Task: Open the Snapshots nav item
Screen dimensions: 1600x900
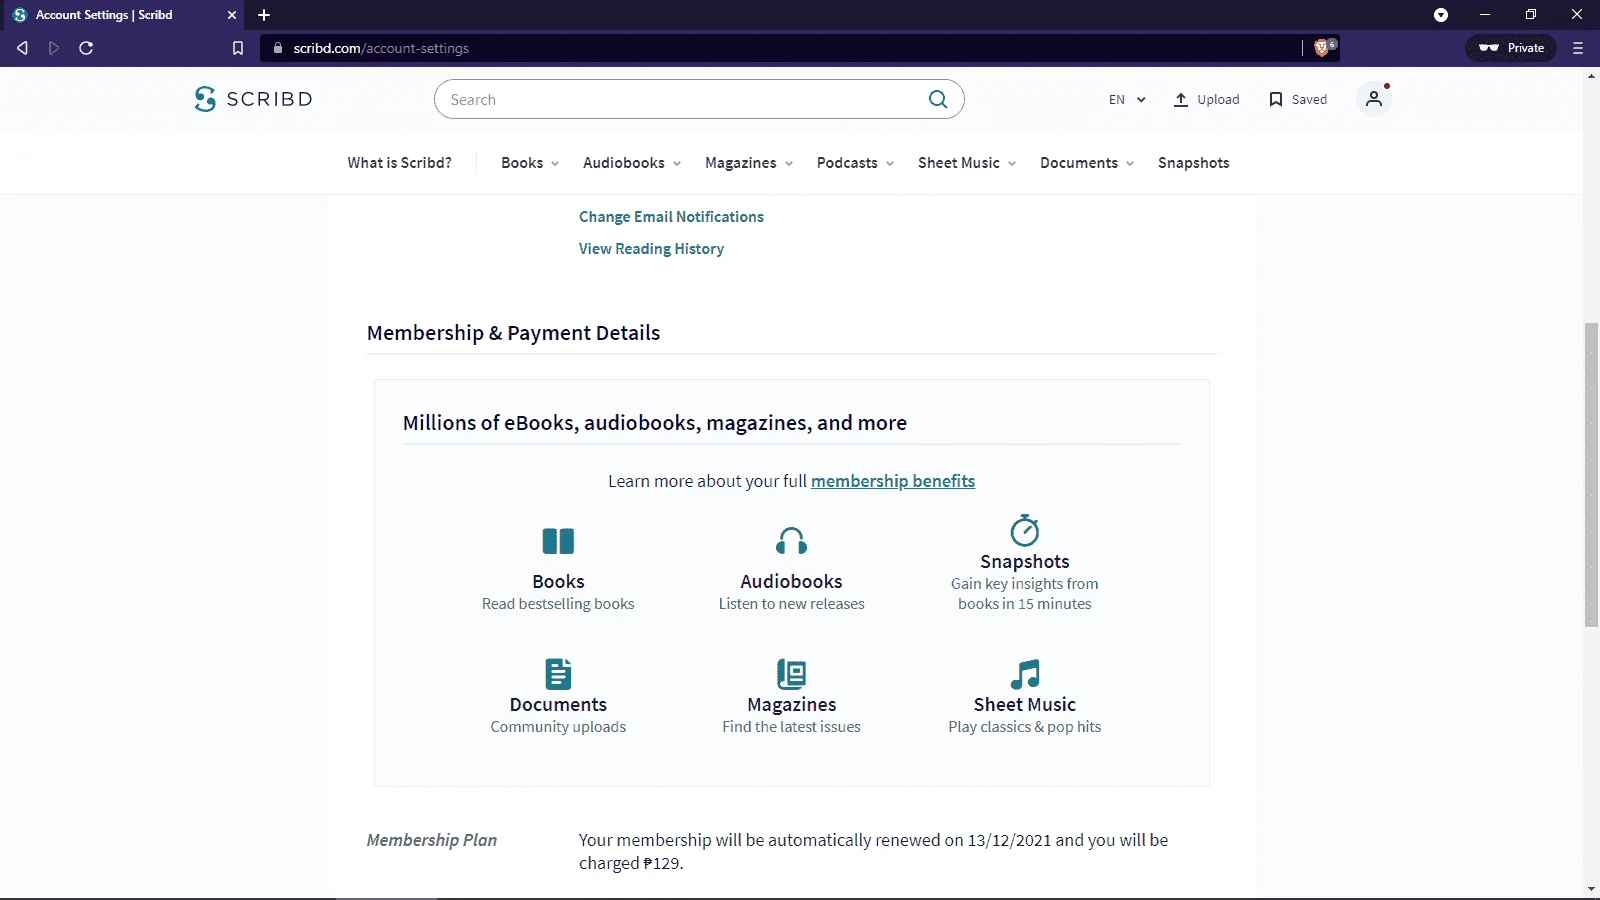Action: pos(1194,163)
